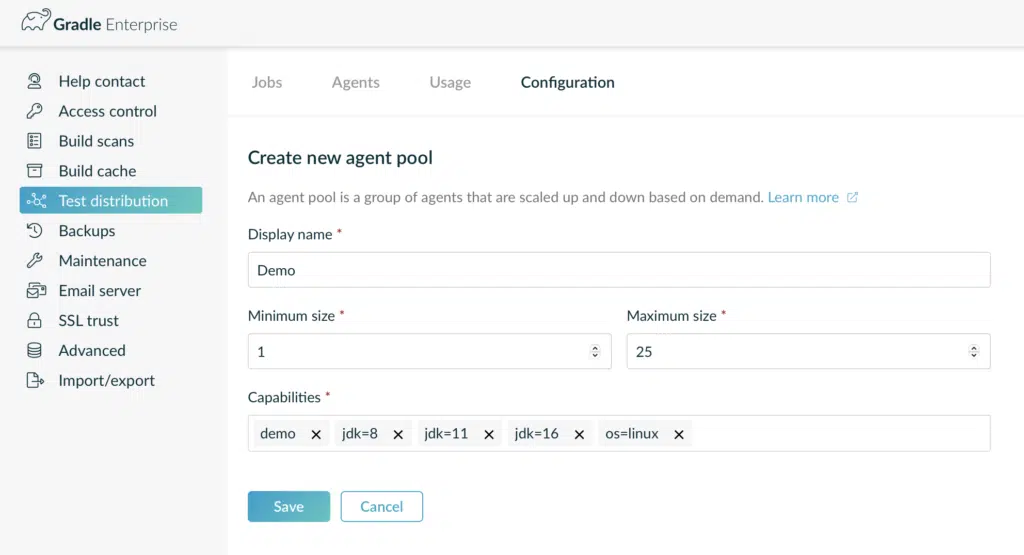Click the Access control key icon
Image resolution: width=1024 pixels, height=555 pixels.
[35, 112]
